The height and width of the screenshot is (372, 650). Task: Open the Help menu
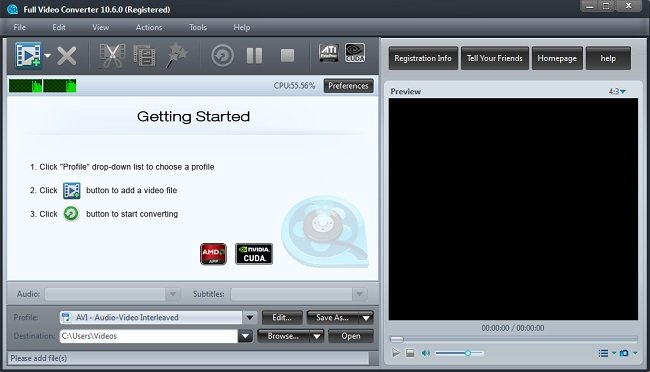[241, 27]
